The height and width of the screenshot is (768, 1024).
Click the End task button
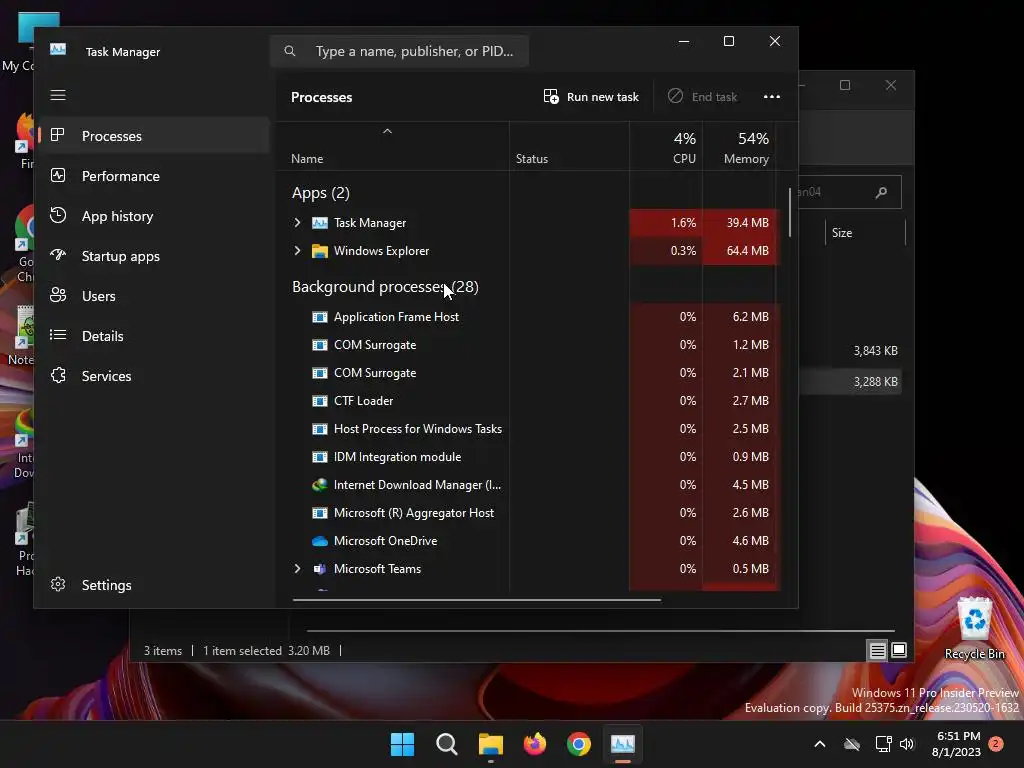coord(703,97)
